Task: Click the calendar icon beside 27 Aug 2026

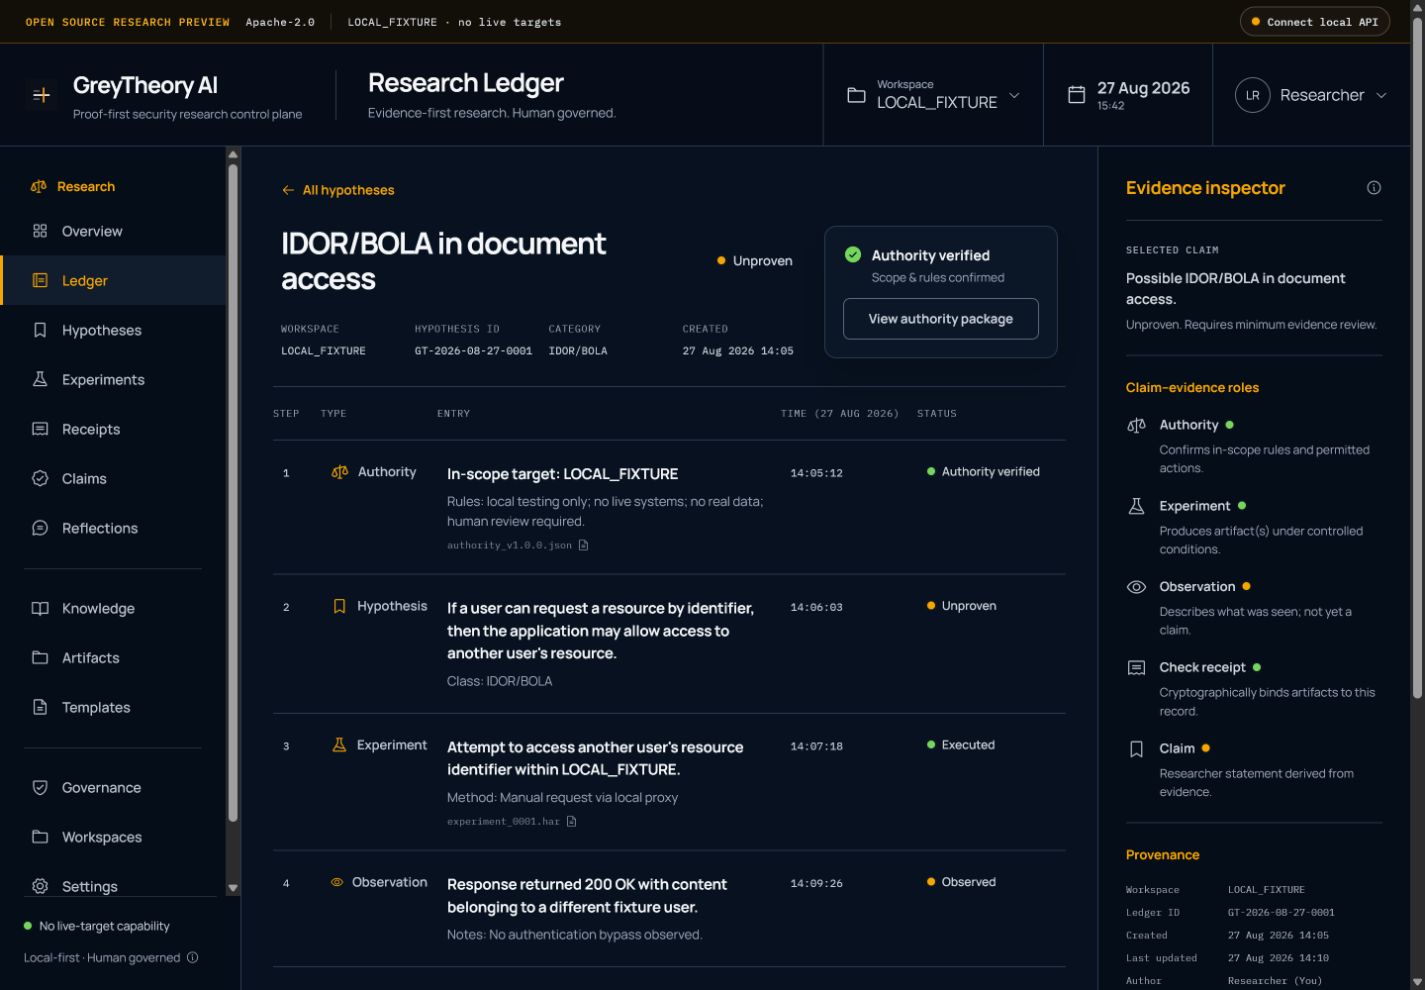Action: coord(1076,95)
